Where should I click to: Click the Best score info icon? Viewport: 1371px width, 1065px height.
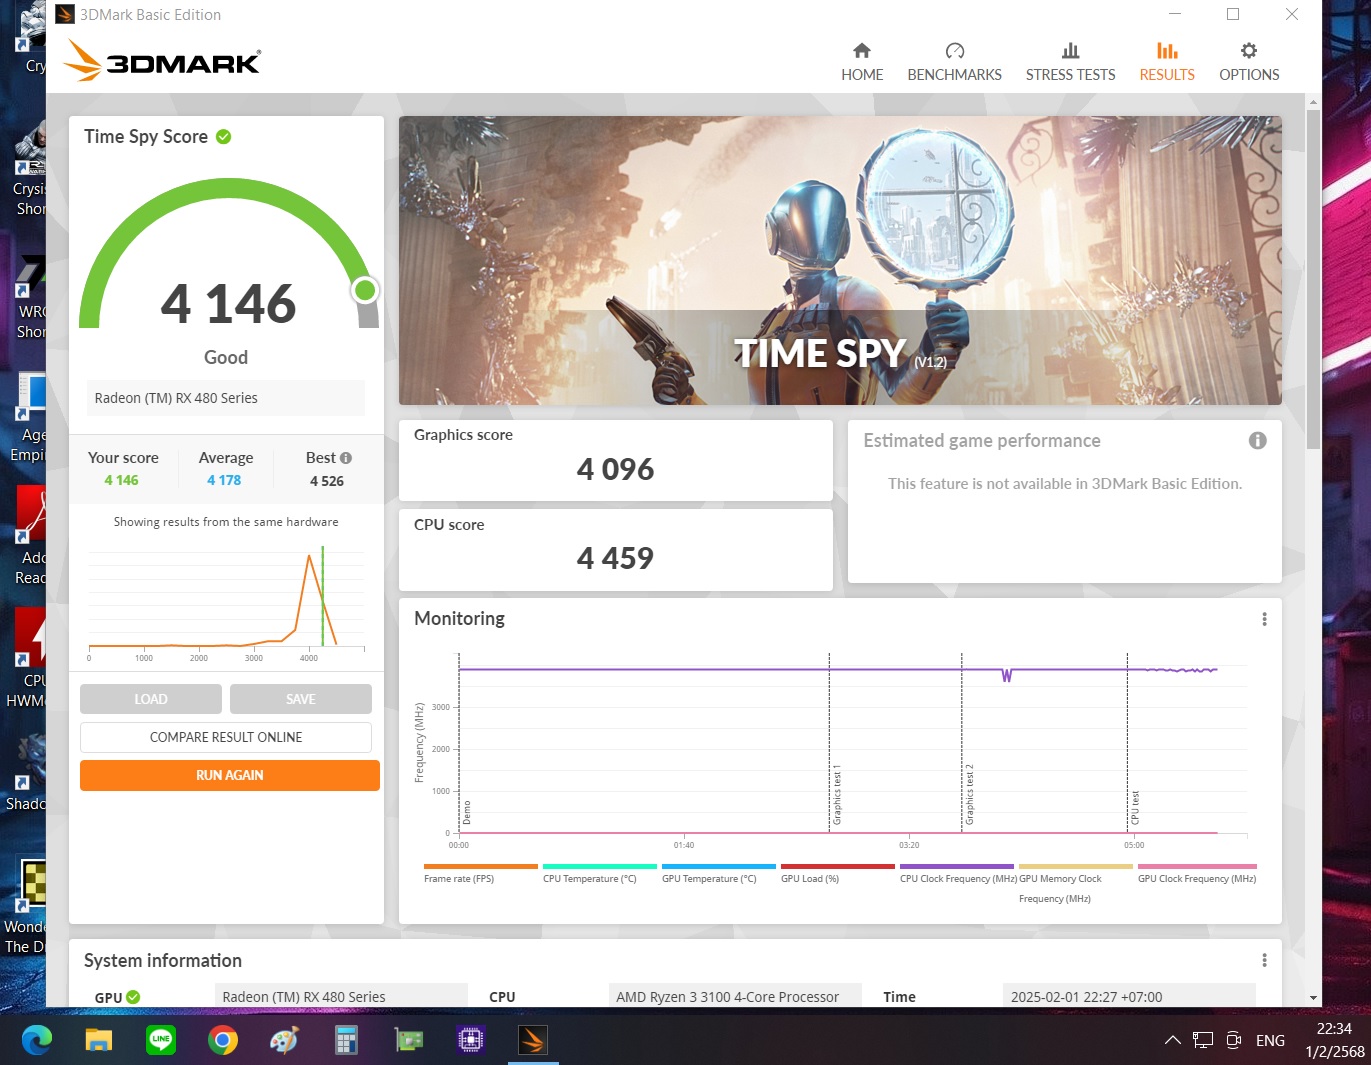pyautogui.click(x=346, y=458)
